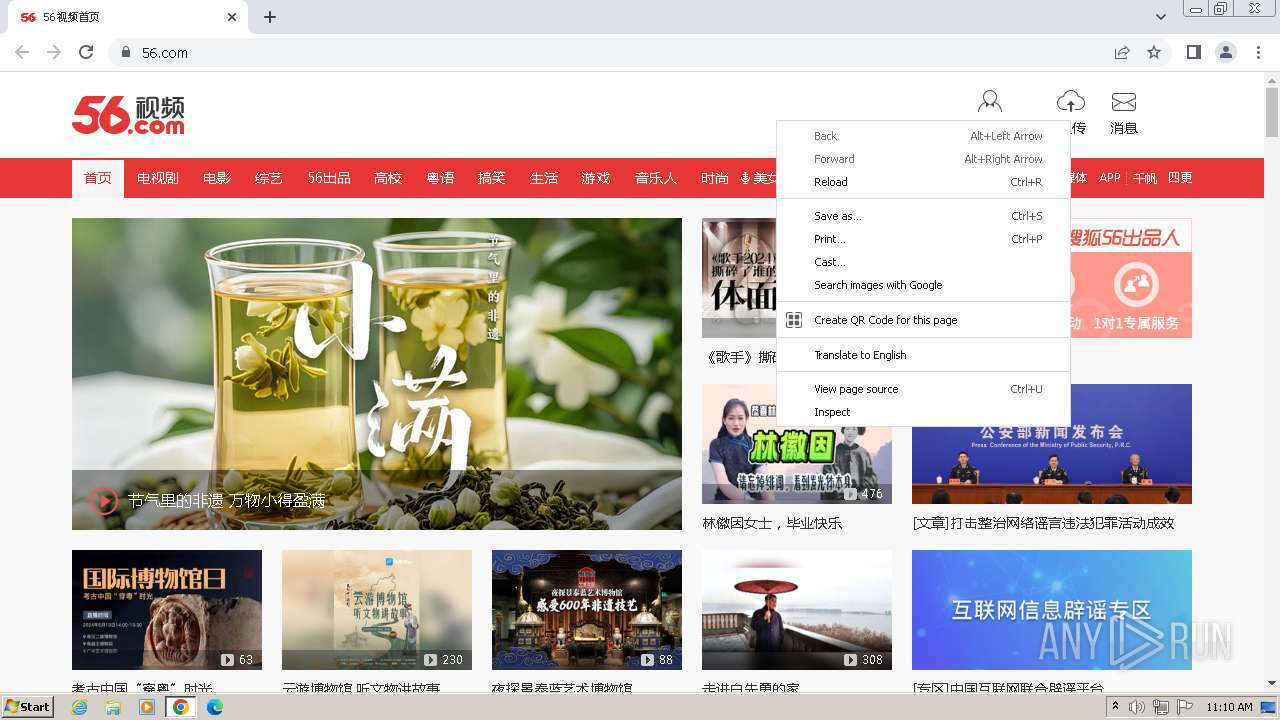
Task: Open Microsoft Edge from taskbar
Action: (x=214, y=707)
